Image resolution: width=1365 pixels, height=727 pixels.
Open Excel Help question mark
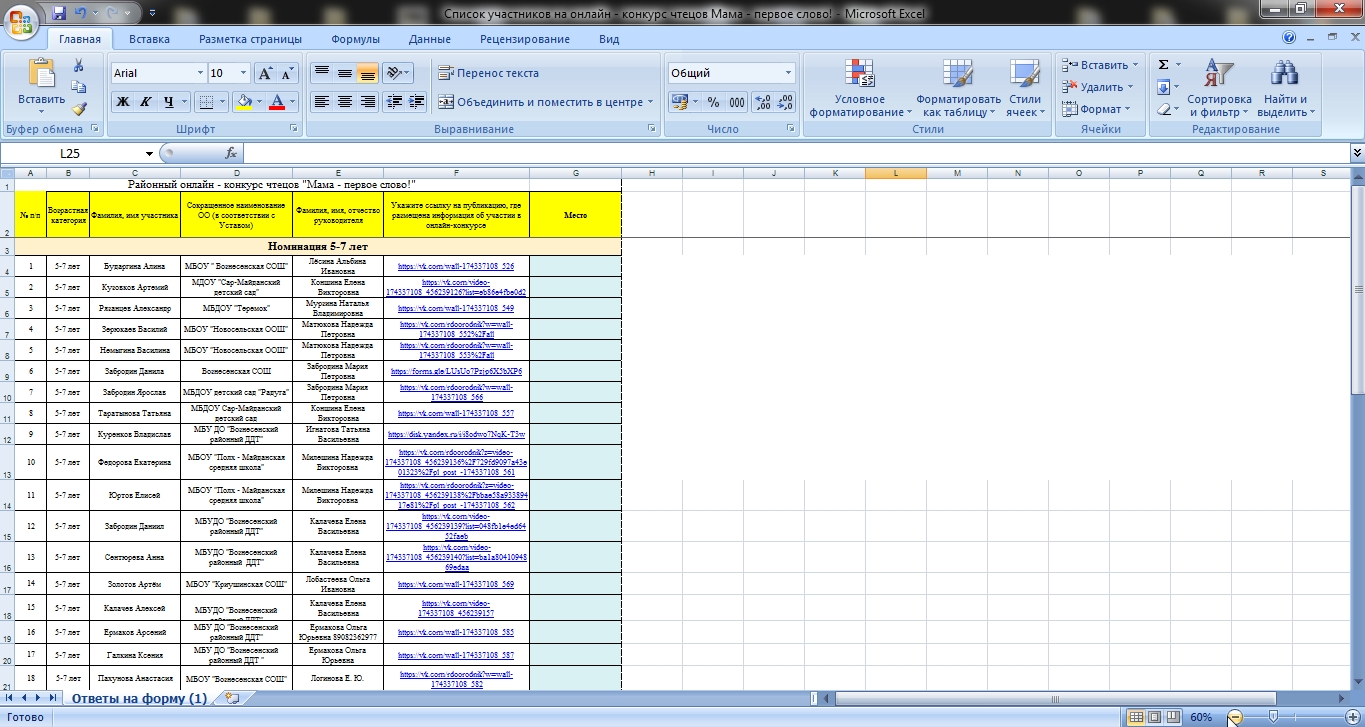(x=1289, y=38)
